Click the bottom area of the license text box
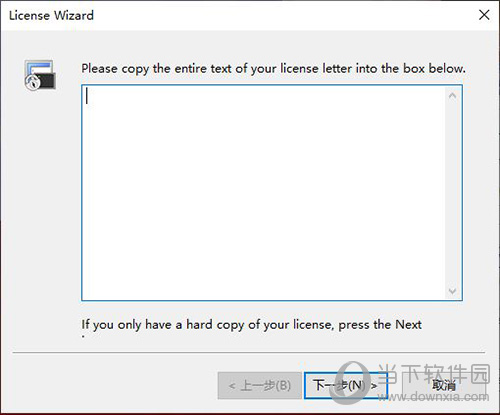The image size is (500, 415). click(263, 287)
